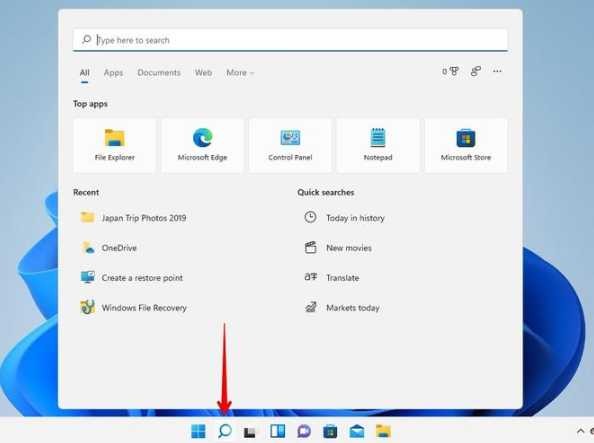Show hidden system tray icons chevron
This screenshot has height=443, width=594.
point(580,431)
